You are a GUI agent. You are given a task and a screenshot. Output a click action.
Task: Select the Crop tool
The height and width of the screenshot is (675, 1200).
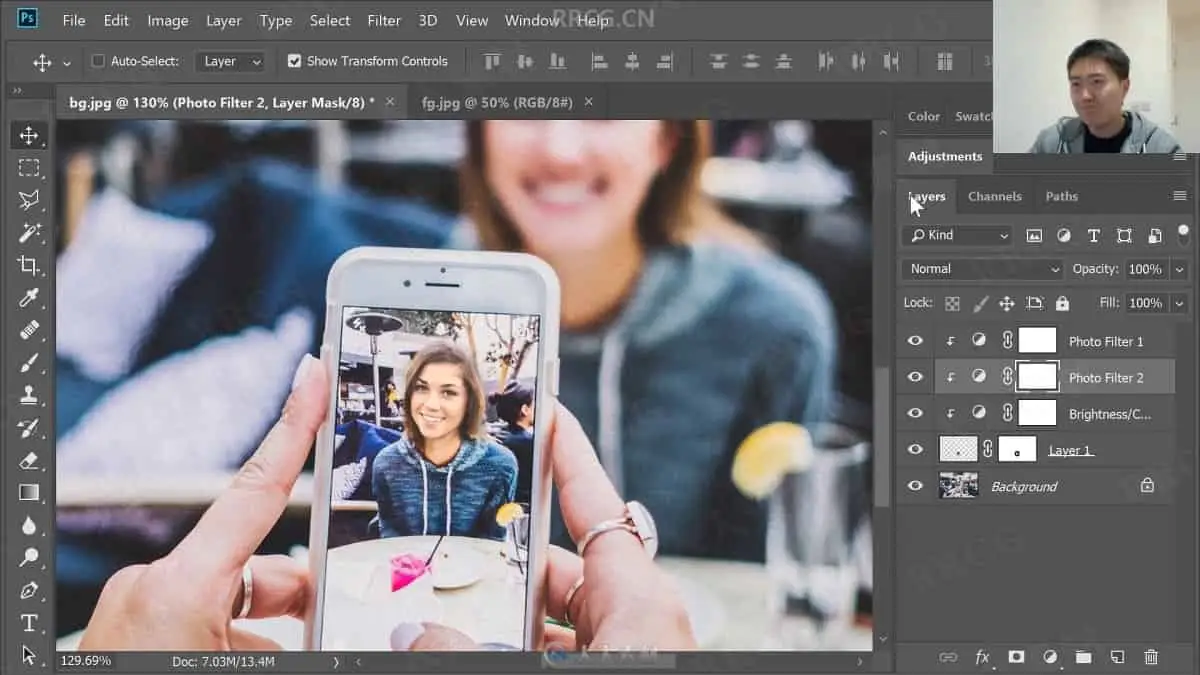point(29,265)
